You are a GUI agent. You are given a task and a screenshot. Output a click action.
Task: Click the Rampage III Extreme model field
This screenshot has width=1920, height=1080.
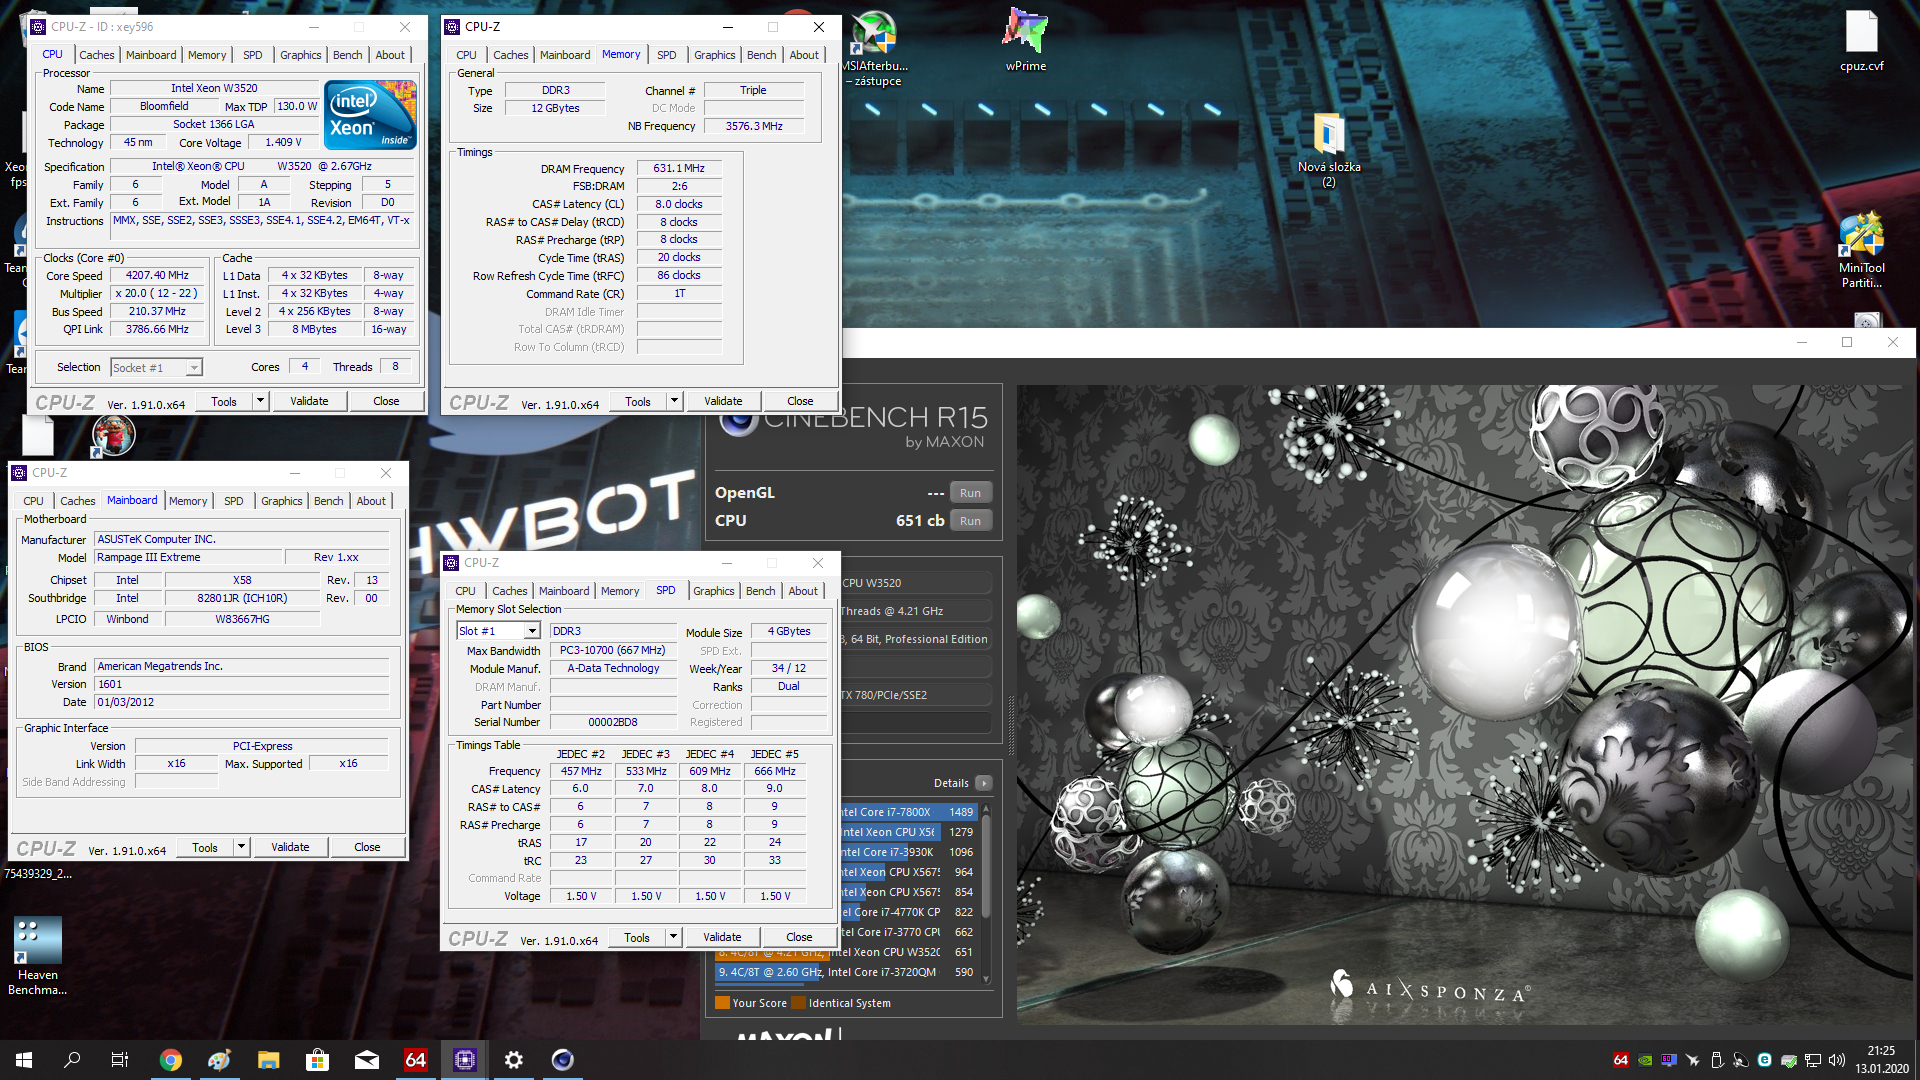coord(188,557)
